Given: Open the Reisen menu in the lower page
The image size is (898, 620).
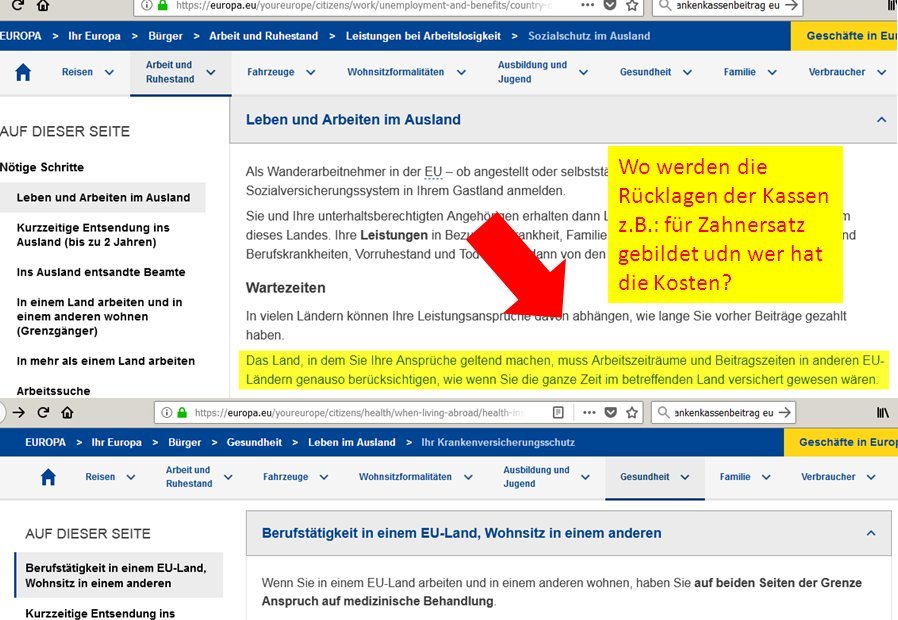Looking at the screenshot, I should pos(100,477).
